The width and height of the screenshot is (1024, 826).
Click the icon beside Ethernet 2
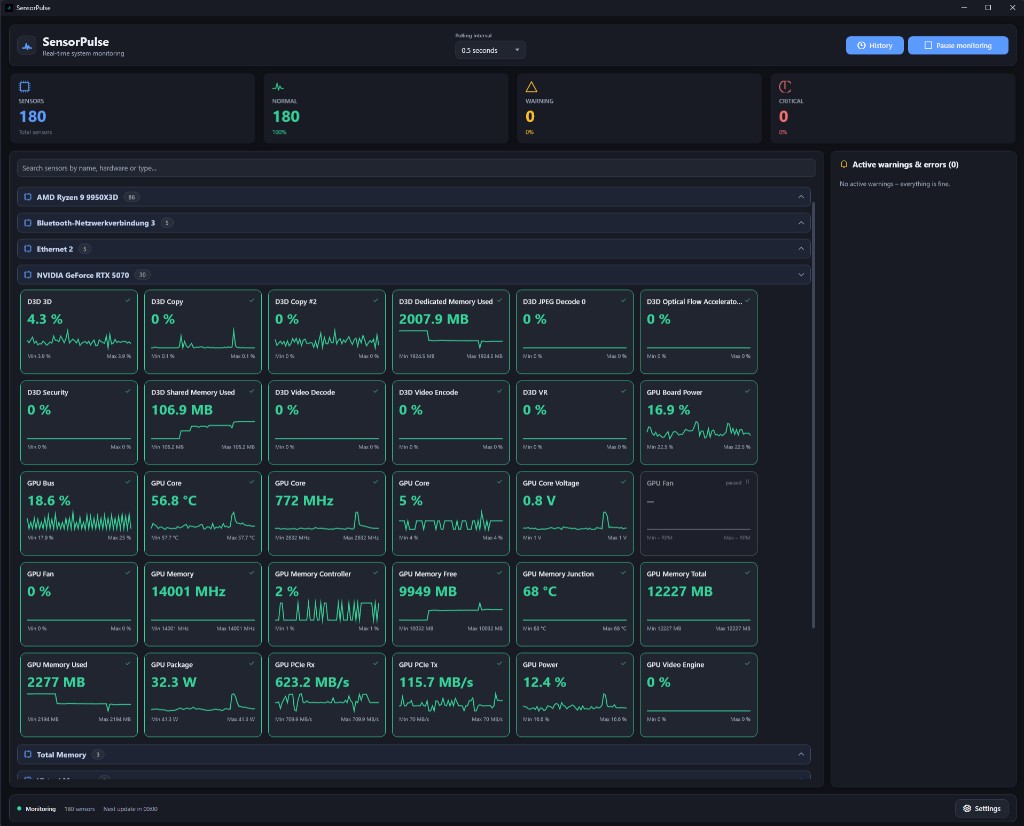tap(27, 249)
